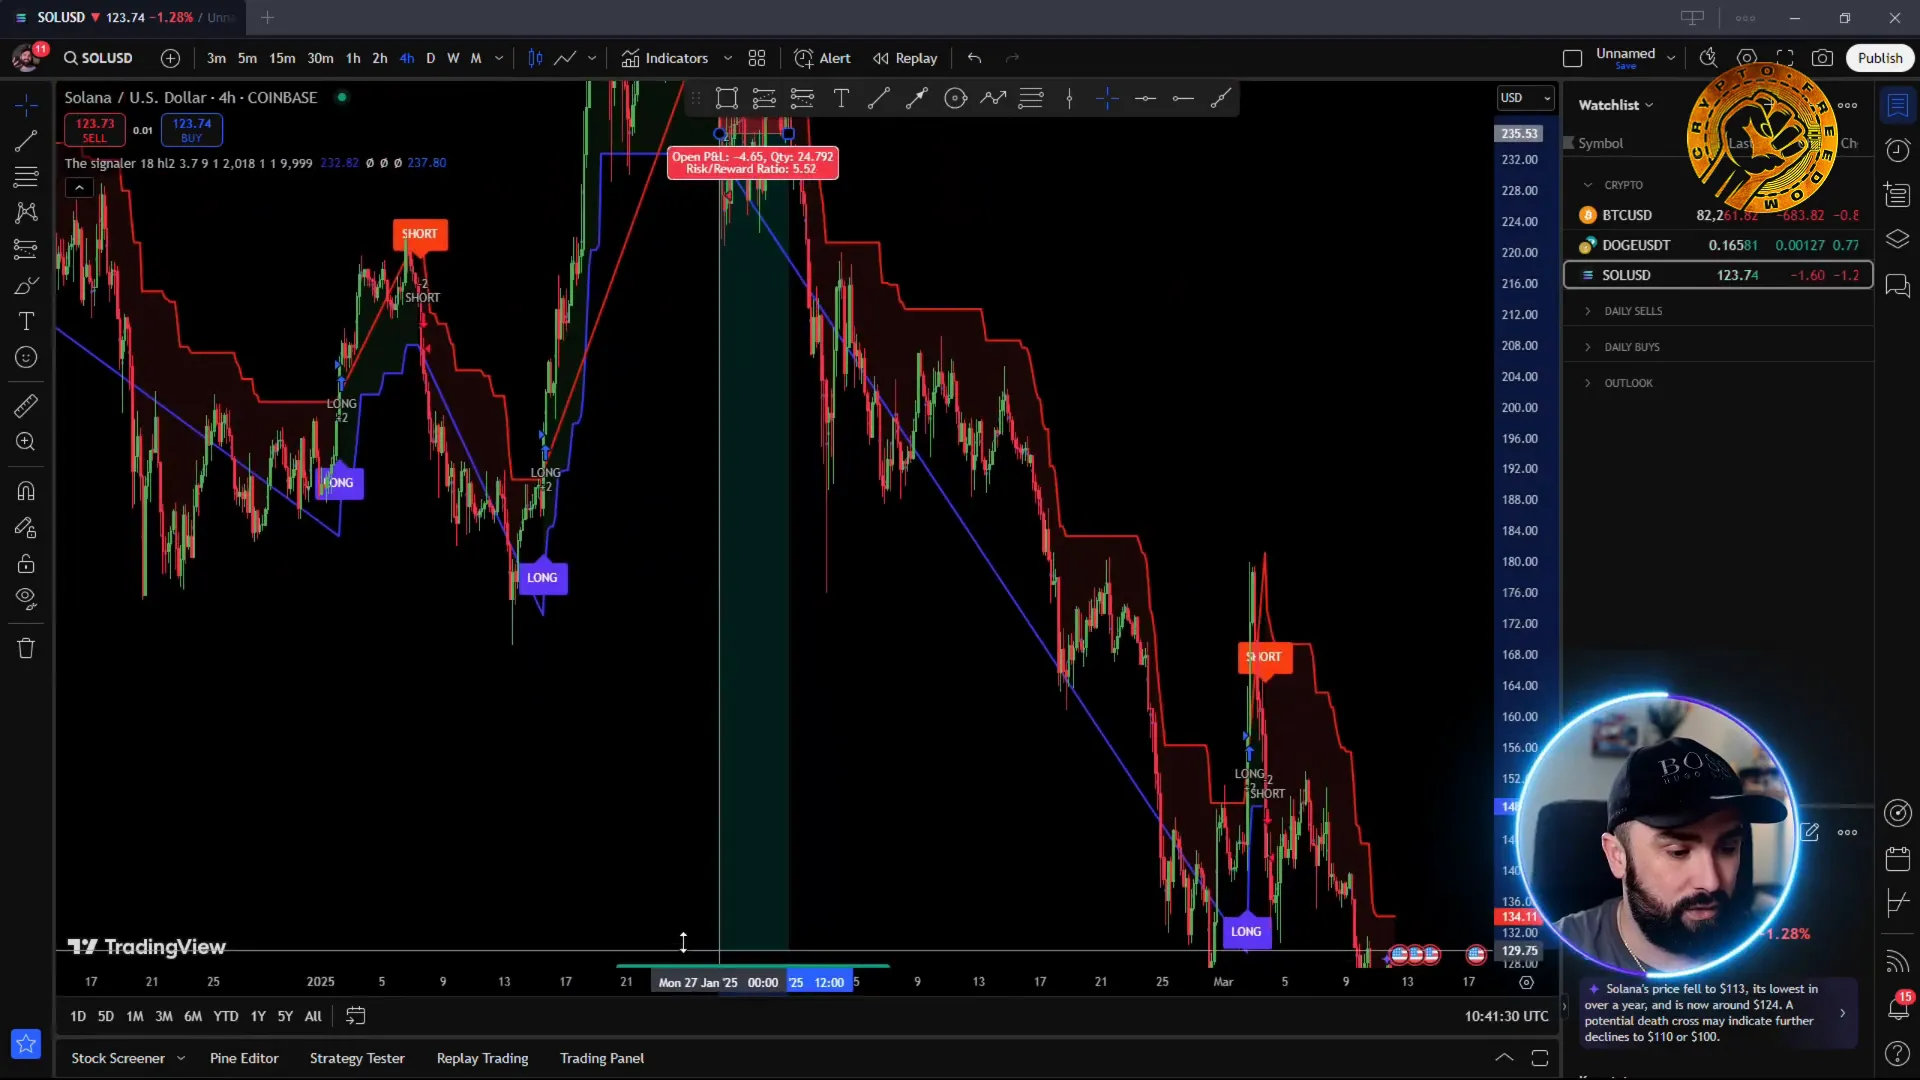Image resolution: width=1920 pixels, height=1080 pixels.
Task: Select the trend line drawing tool
Action: pos(26,141)
